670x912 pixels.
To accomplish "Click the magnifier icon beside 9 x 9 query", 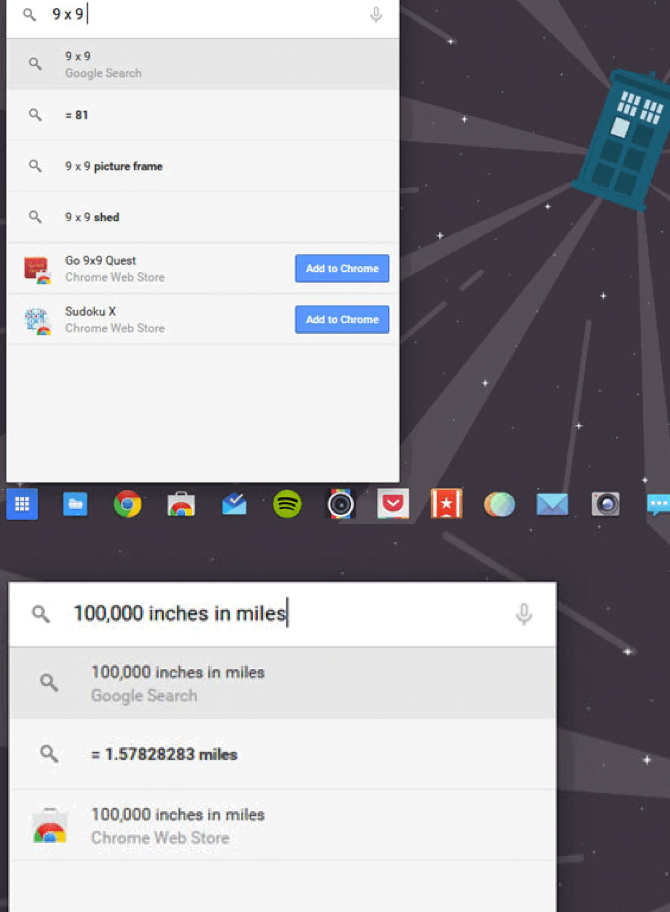I will 29,15.
